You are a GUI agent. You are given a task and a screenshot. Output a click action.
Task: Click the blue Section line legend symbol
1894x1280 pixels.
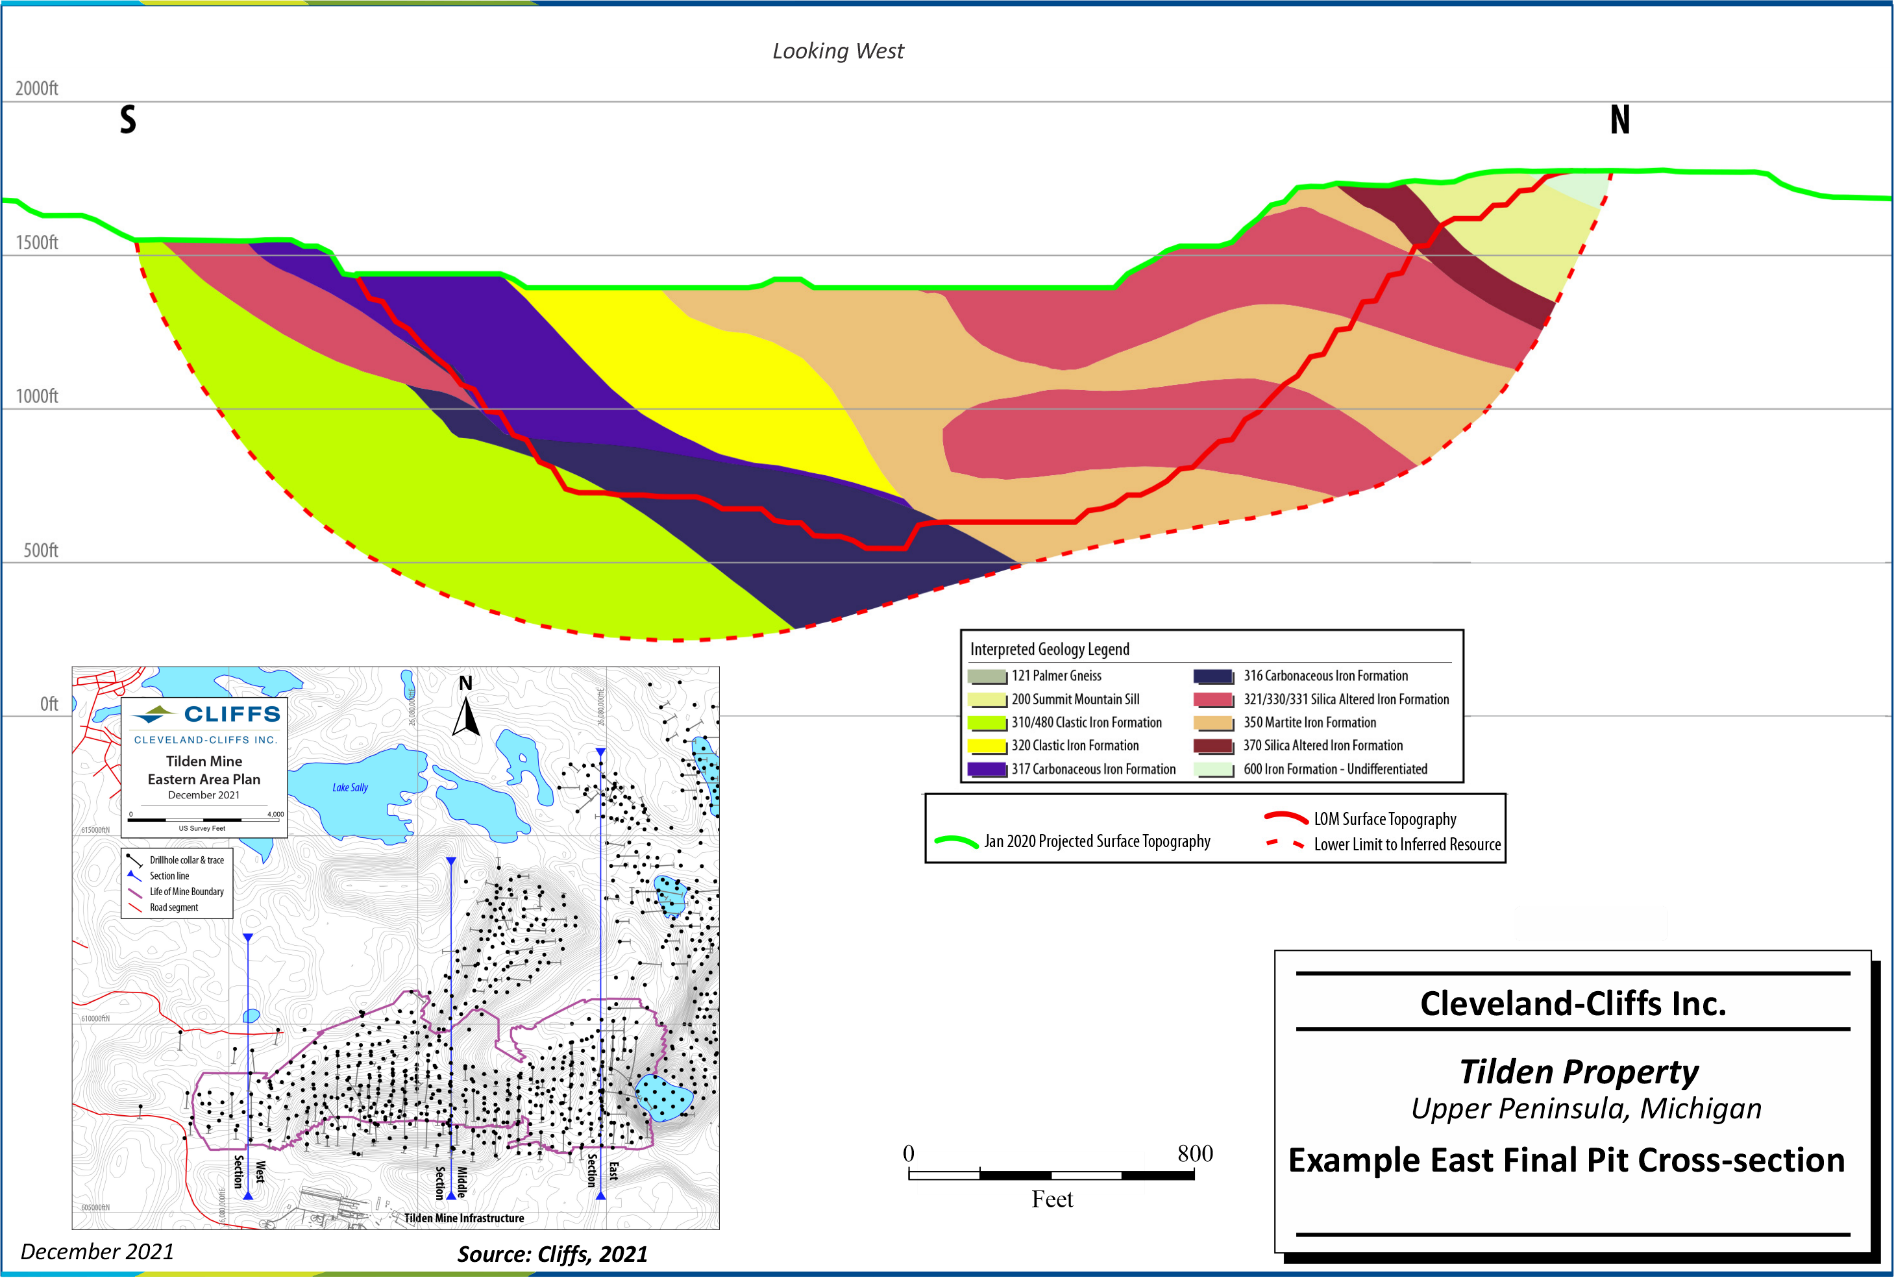[x=134, y=875]
